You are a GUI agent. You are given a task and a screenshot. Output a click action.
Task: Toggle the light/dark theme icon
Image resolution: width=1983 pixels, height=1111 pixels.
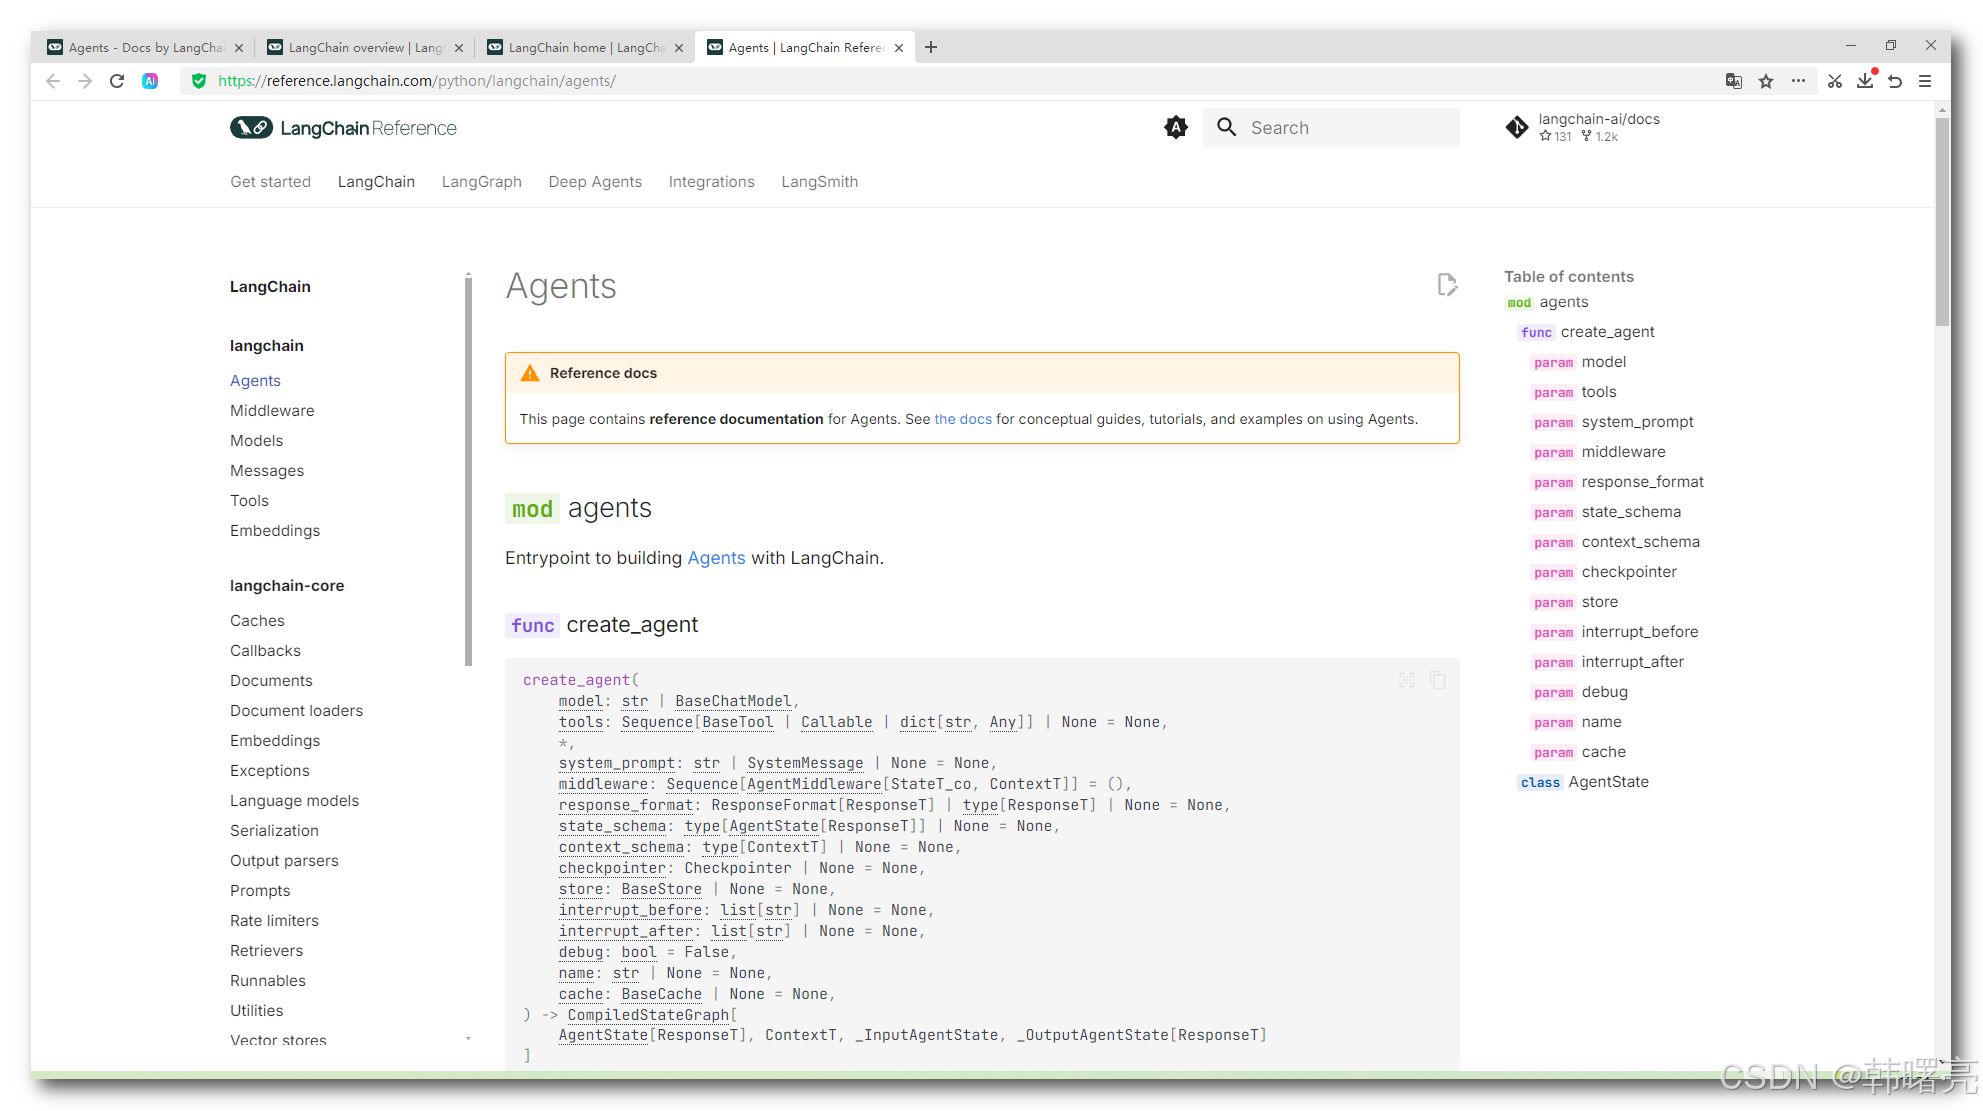tap(1176, 128)
